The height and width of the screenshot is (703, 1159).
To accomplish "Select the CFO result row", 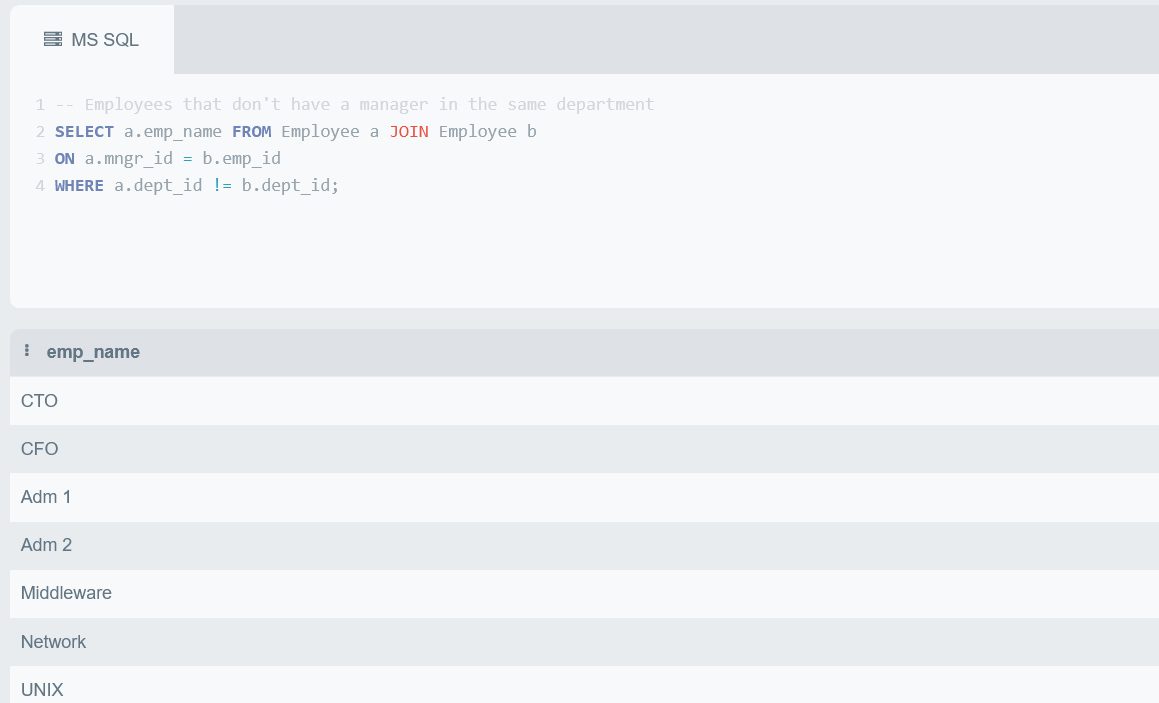I will click(x=584, y=449).
